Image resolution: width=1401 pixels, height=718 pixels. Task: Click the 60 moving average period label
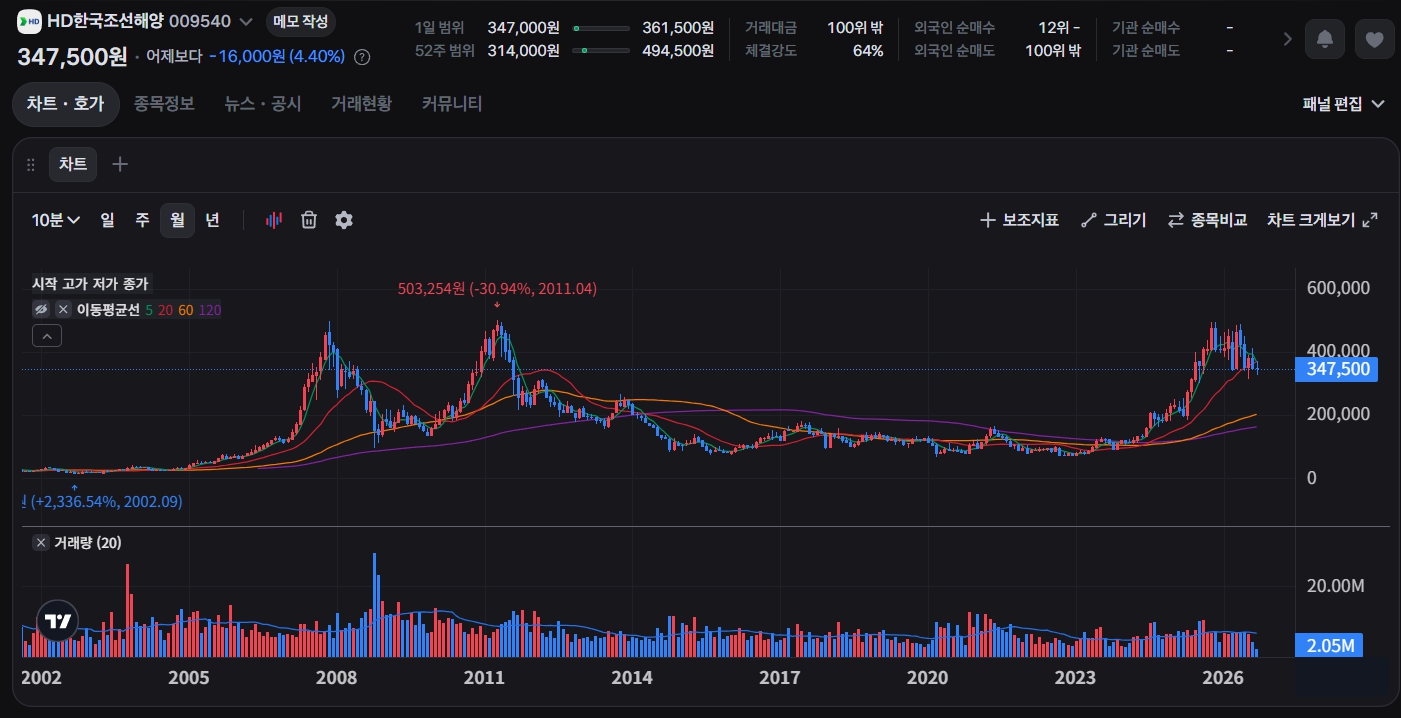pos(186,310)
